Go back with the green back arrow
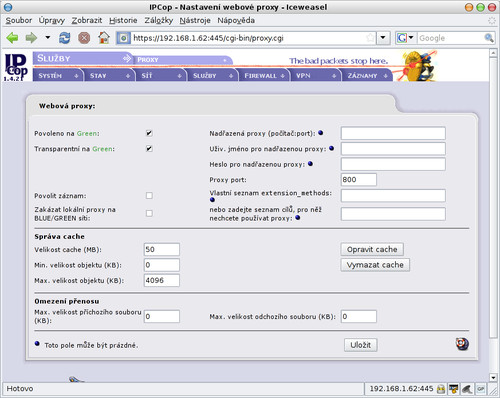The width and height of the screenshot is (500, 398). tap(12, 38)
